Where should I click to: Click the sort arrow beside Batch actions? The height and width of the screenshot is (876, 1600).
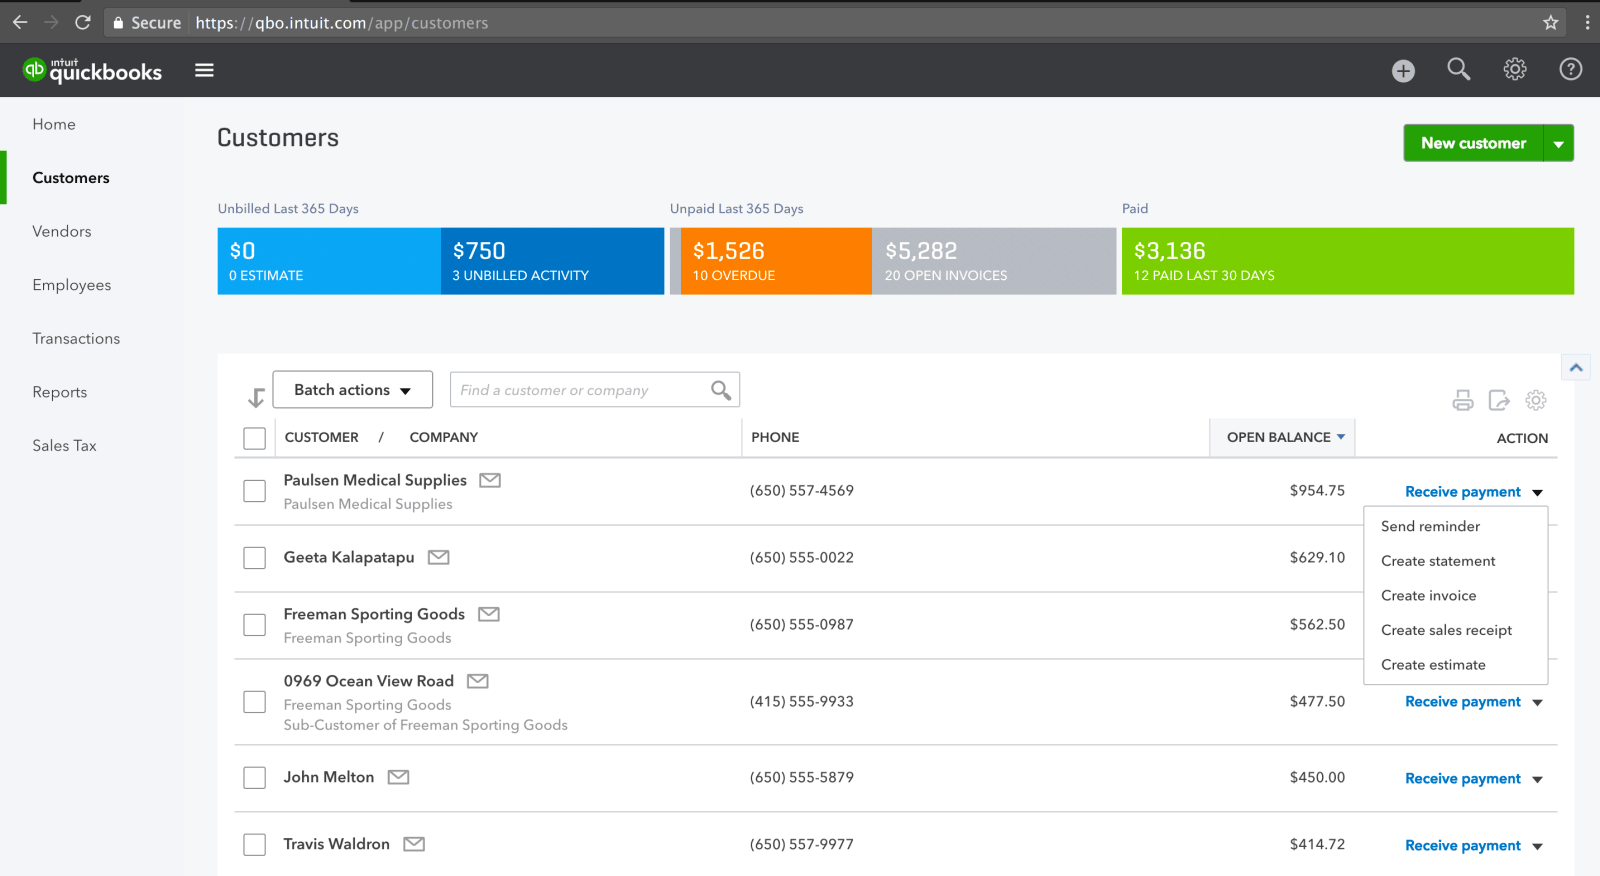pyautogui.click(x=256, y=398)
